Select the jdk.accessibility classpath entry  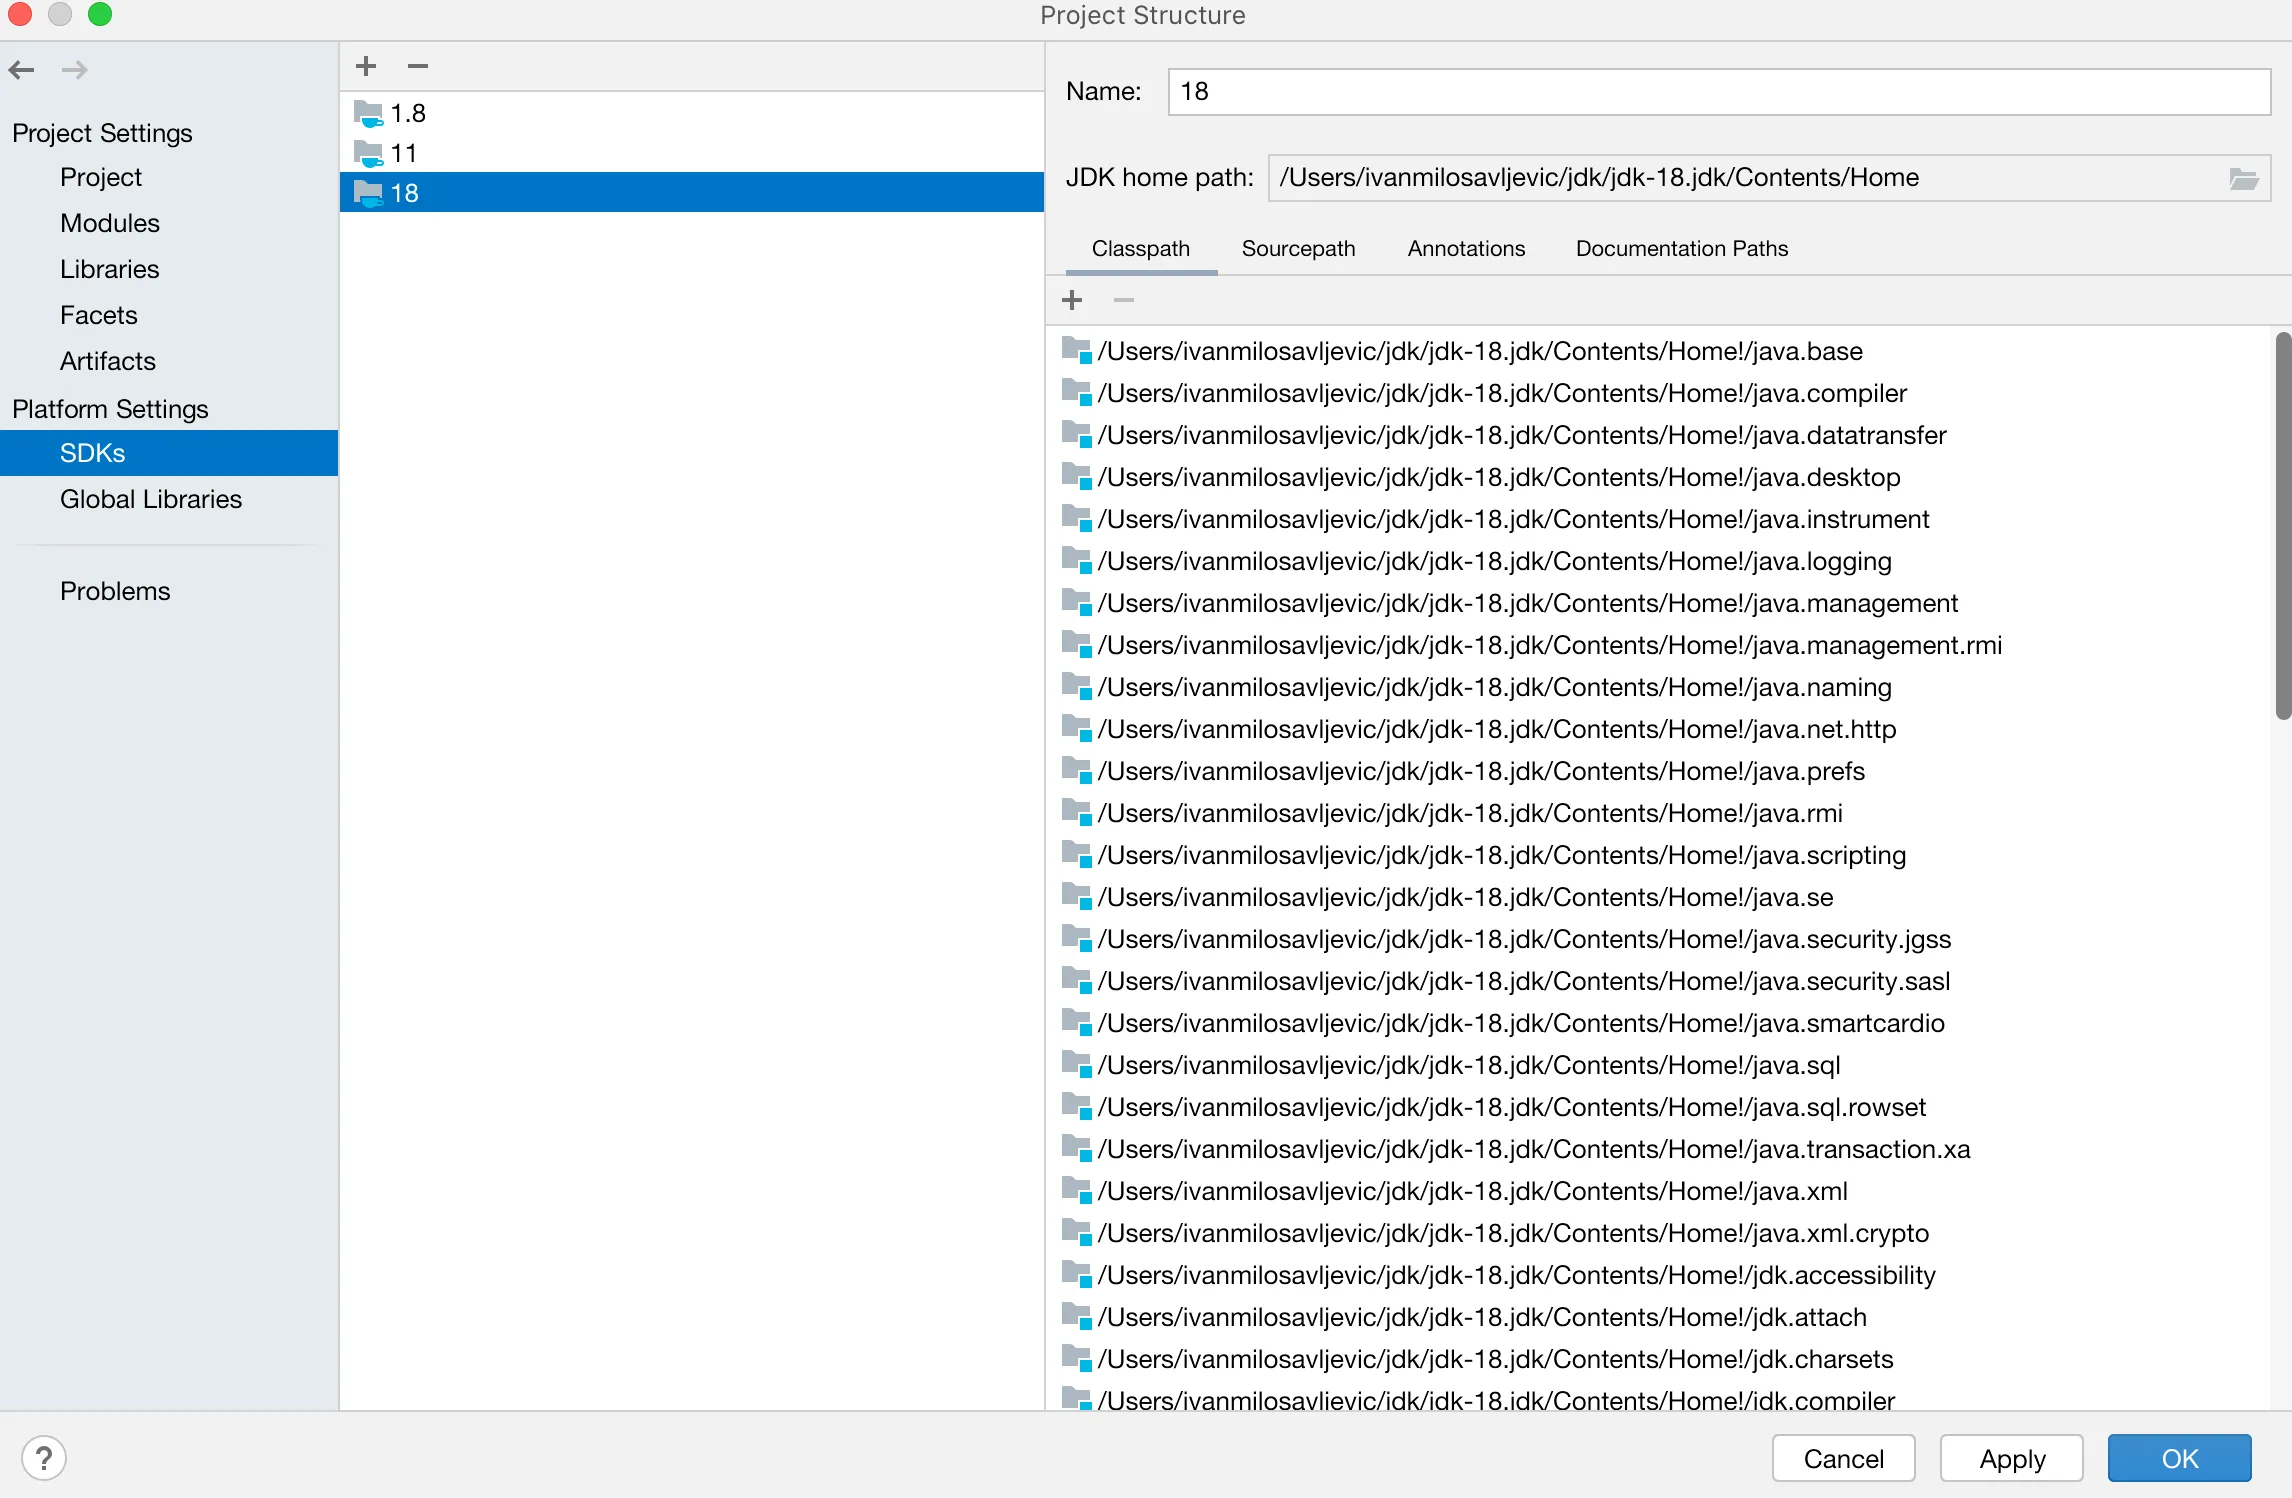[1660, 1275]
